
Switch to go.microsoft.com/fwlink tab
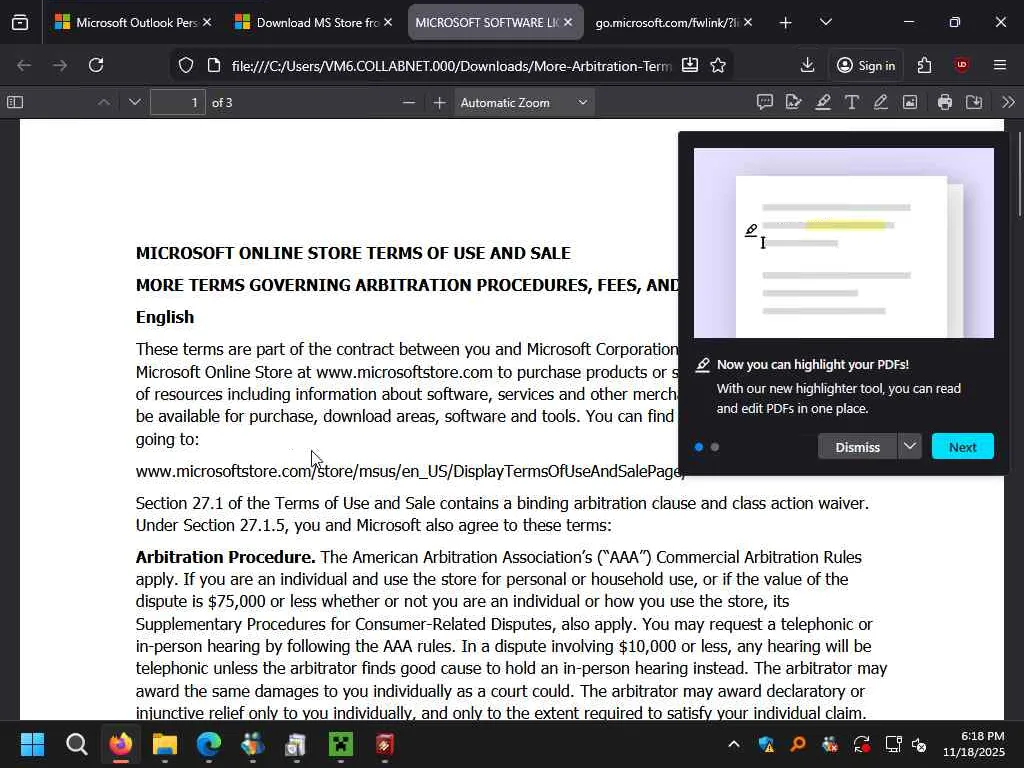(666, 22)
